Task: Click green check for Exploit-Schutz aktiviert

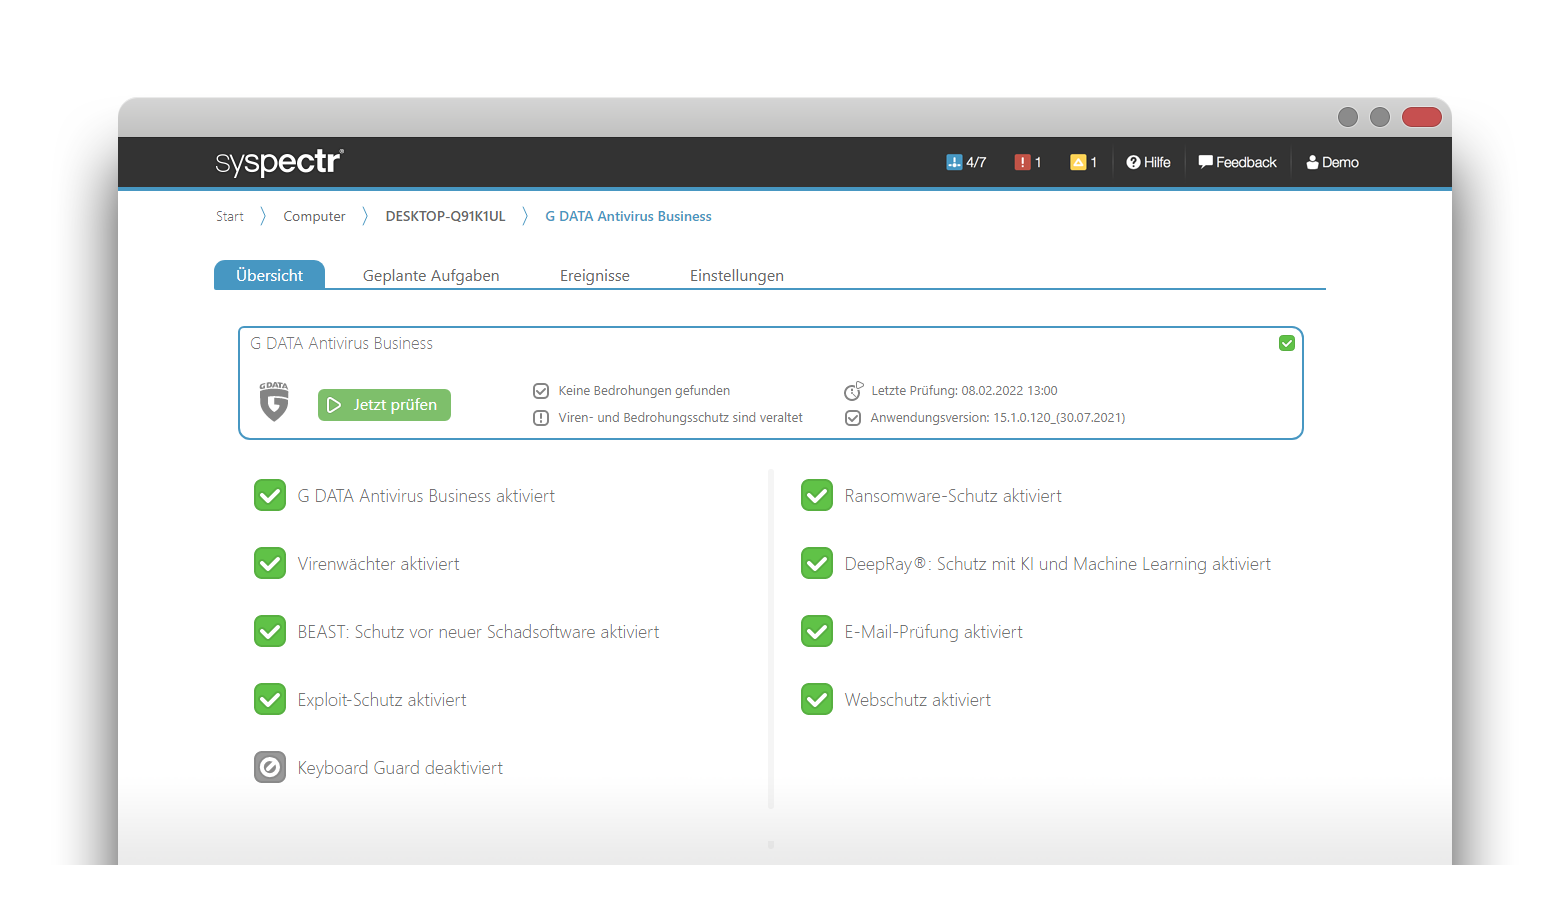Action: (270, 700)
